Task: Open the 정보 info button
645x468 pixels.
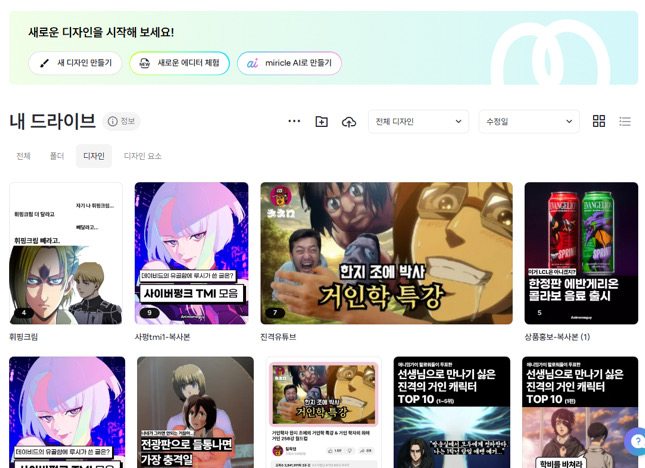Action: (121, 121)
